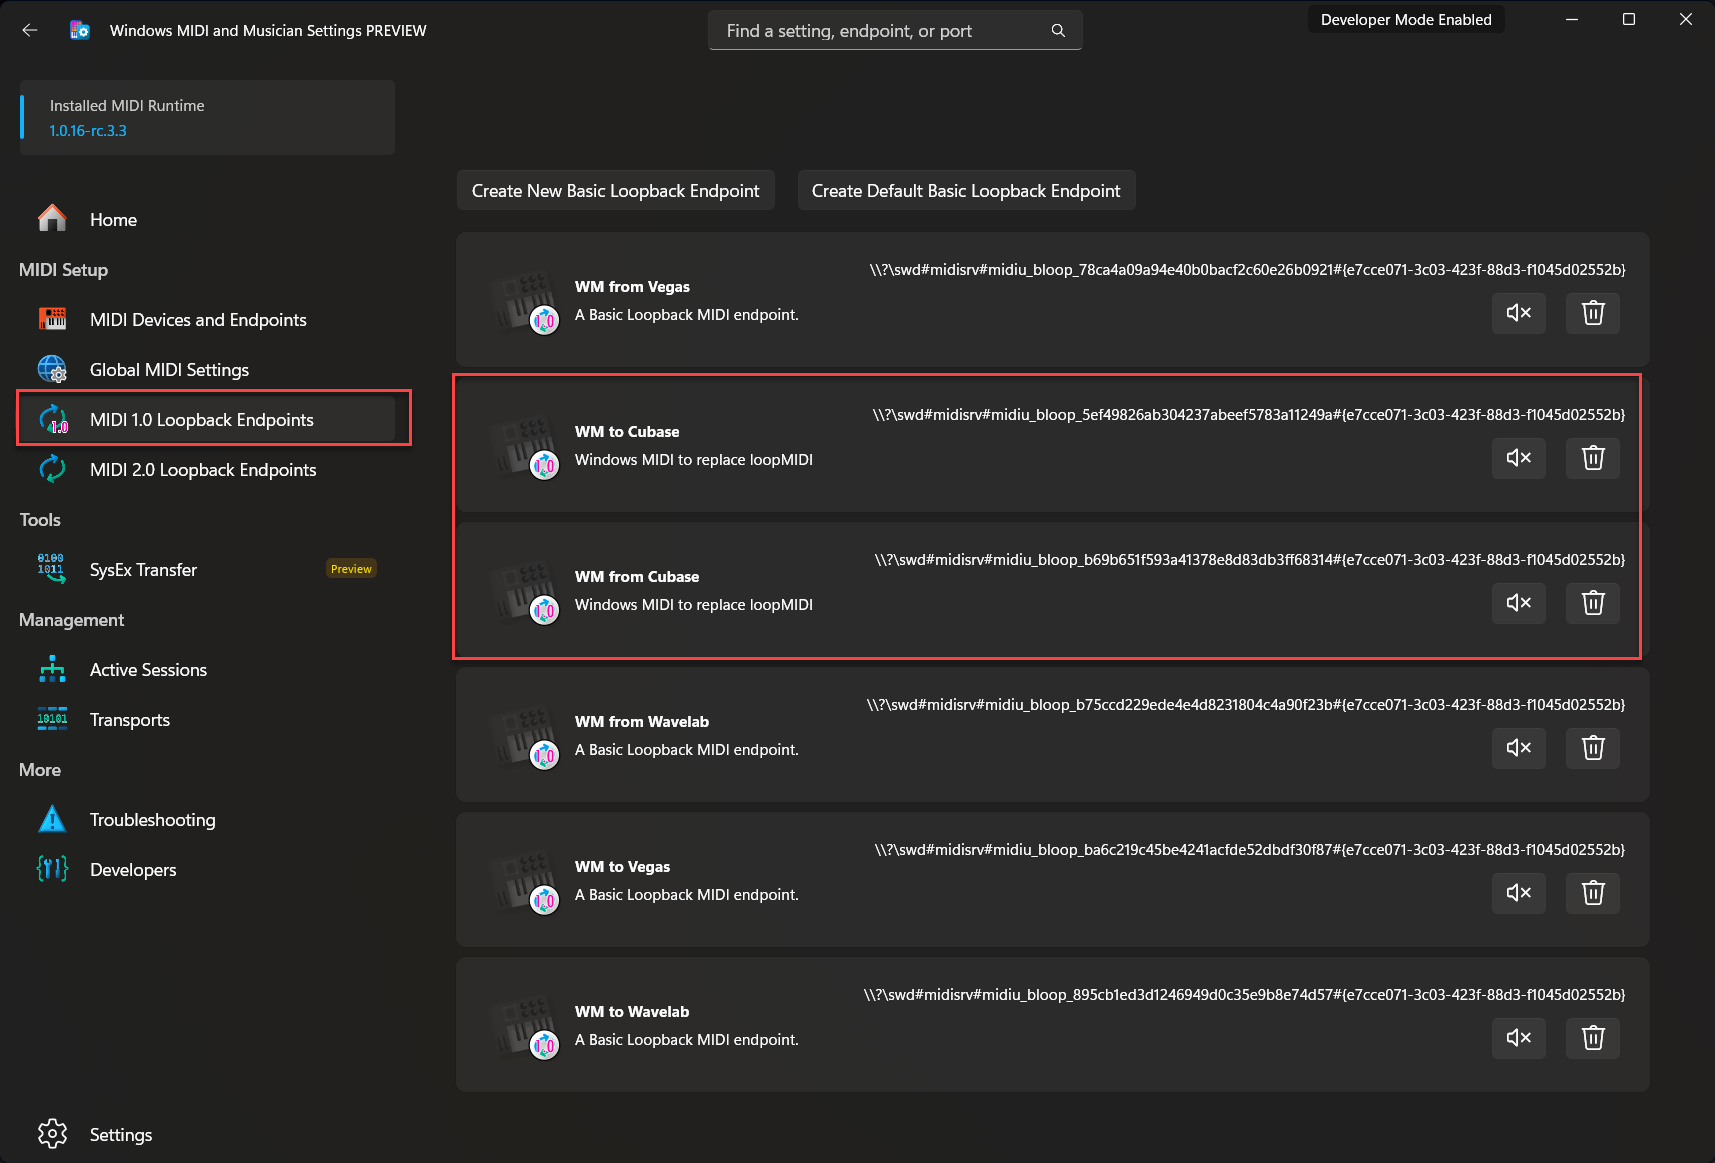Click the Installed MIDI Runtime version card
This screenshot has height=1163, width=1715.
click(x=207, y=118)
